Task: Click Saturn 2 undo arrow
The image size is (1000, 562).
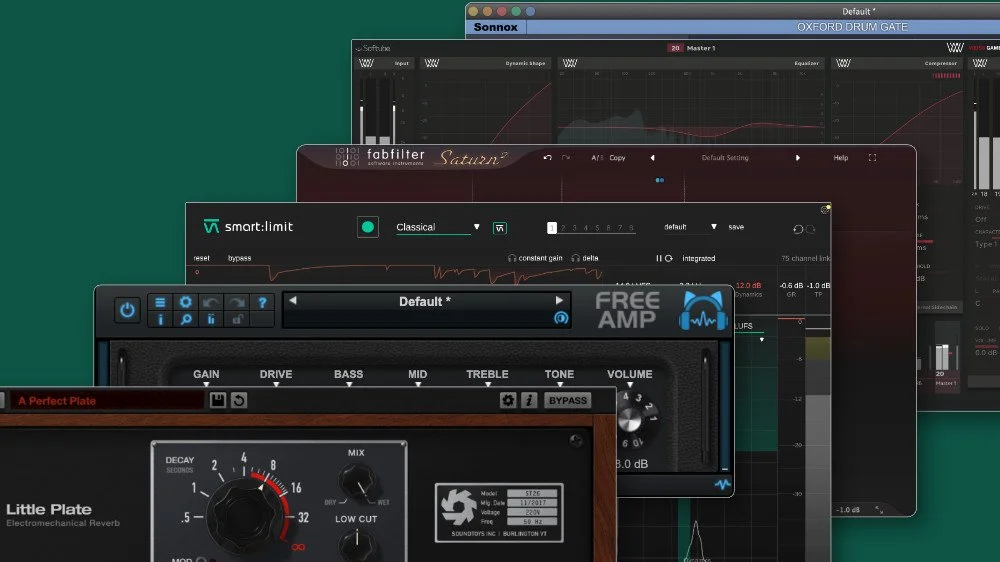Action: [547, 158]
